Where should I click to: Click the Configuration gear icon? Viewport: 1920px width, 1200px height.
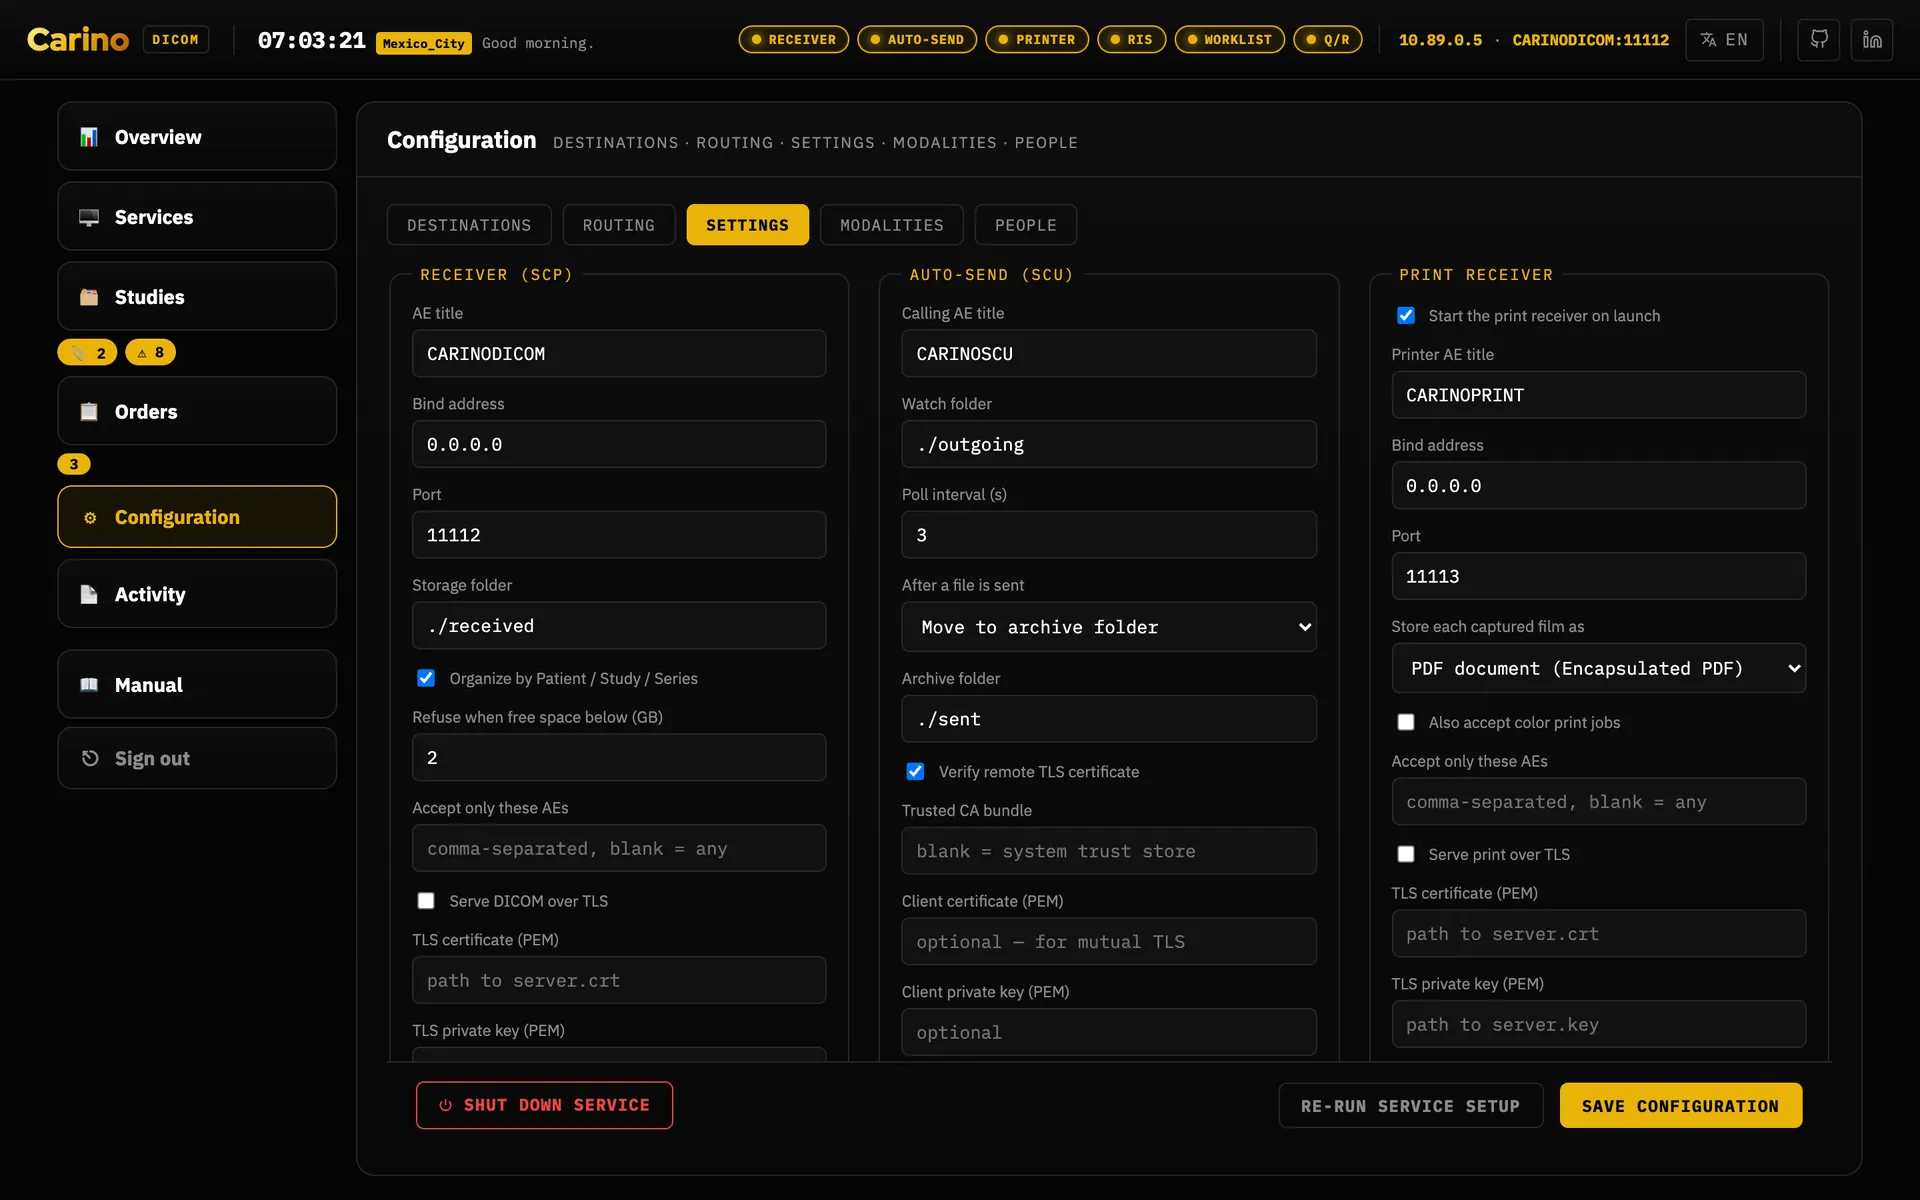(90, 517)
